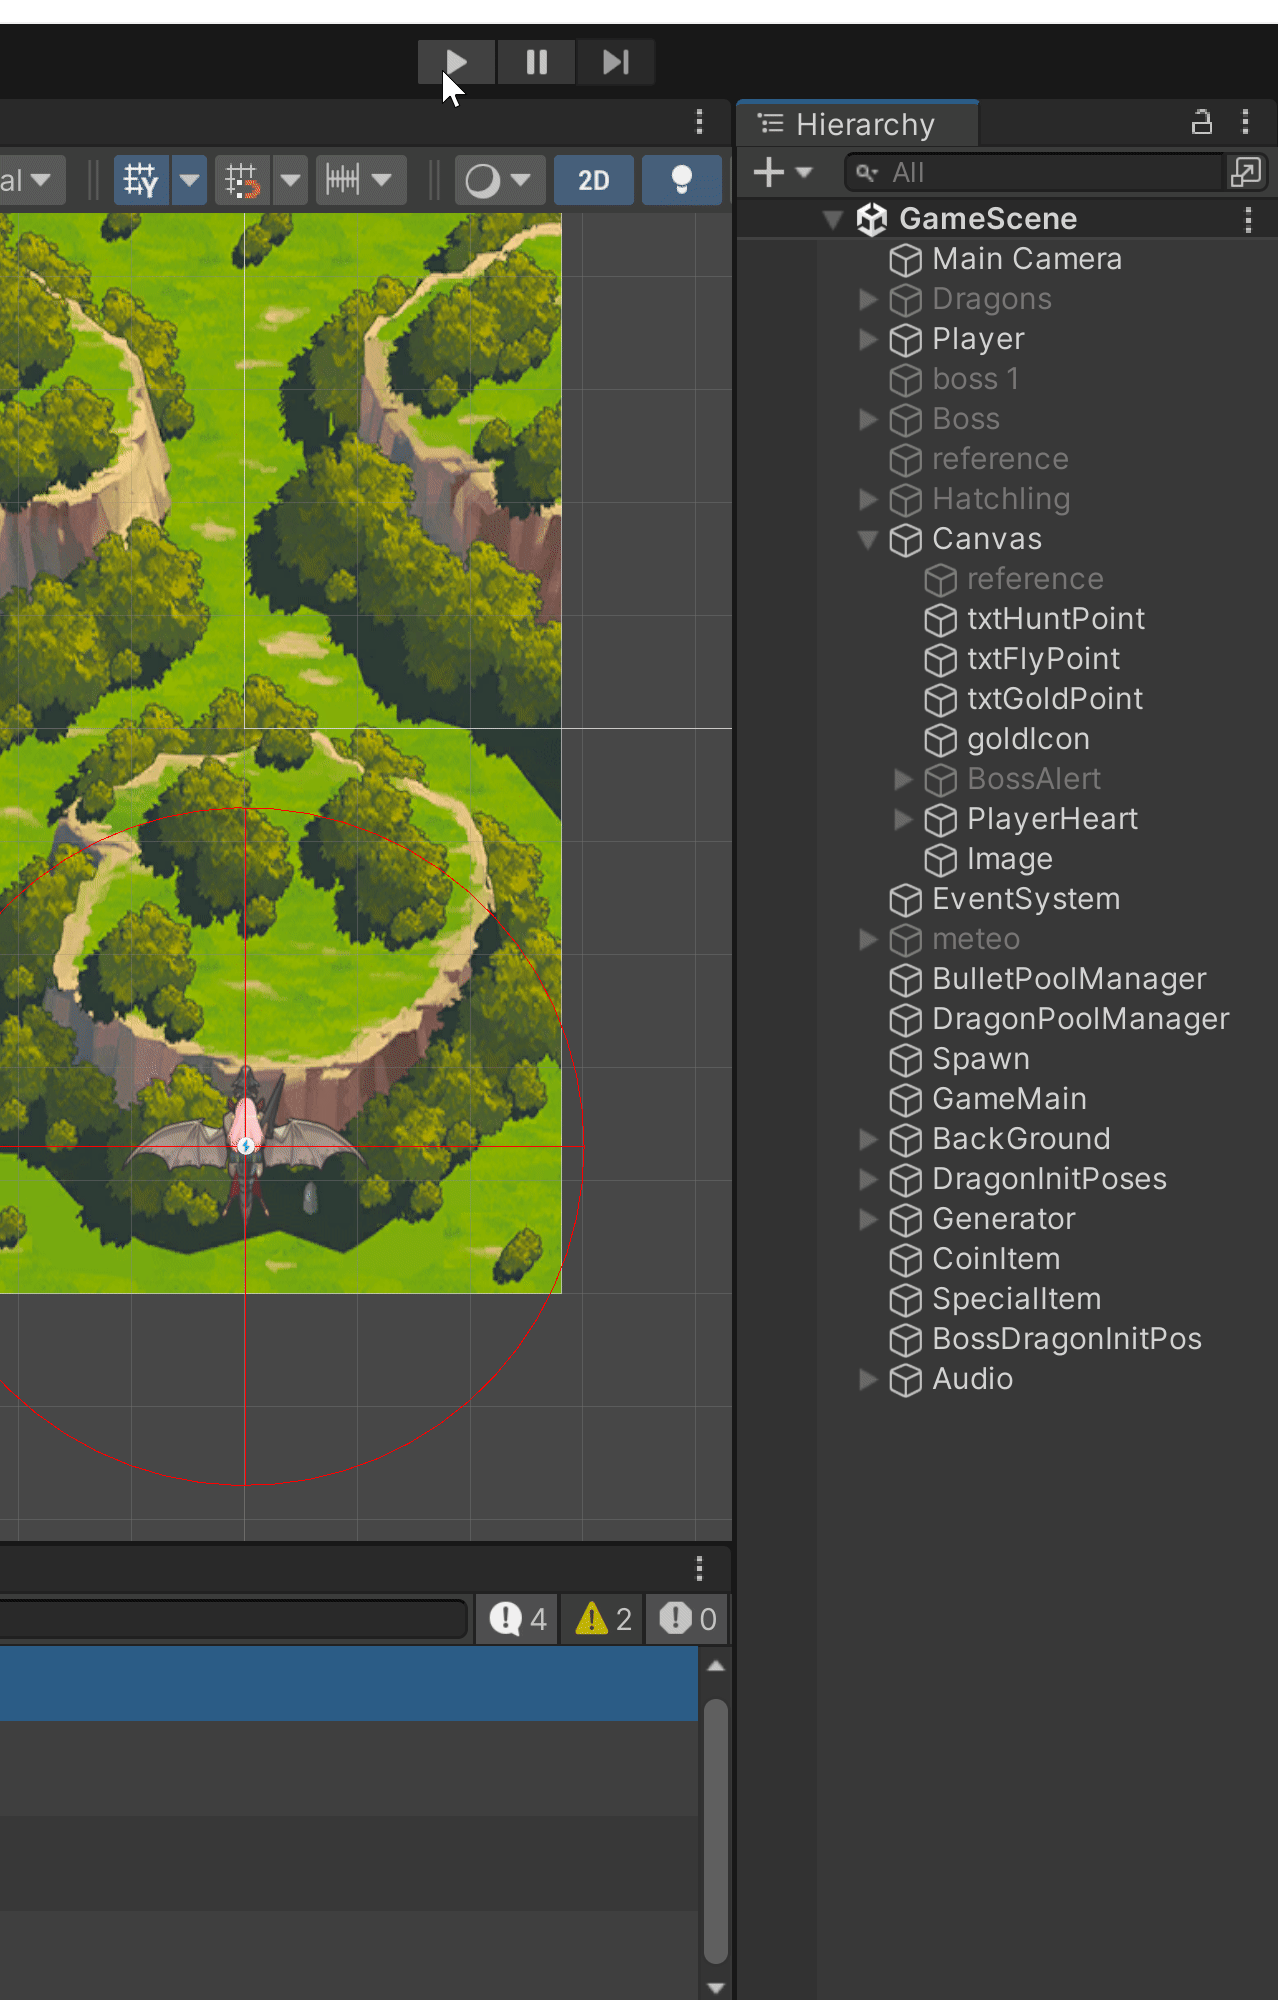Collapse the Canvas object

(867, 539)
